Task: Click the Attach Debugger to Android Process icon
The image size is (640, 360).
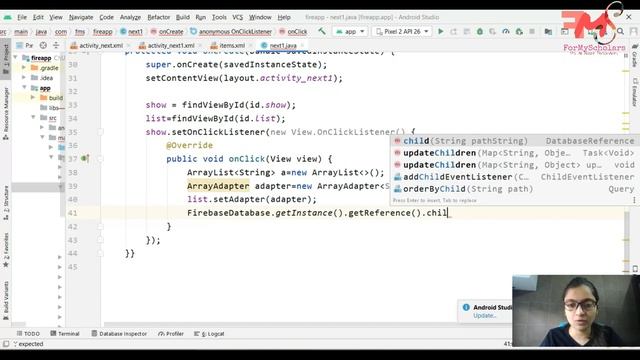Action: point(519,31)
